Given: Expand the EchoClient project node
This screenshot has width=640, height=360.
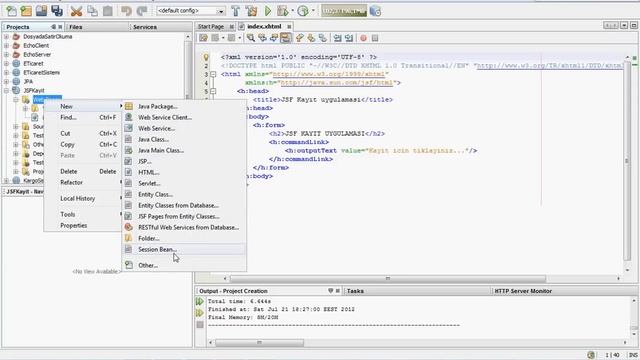Looking at the screenshot, I should [x=6, y=46].
